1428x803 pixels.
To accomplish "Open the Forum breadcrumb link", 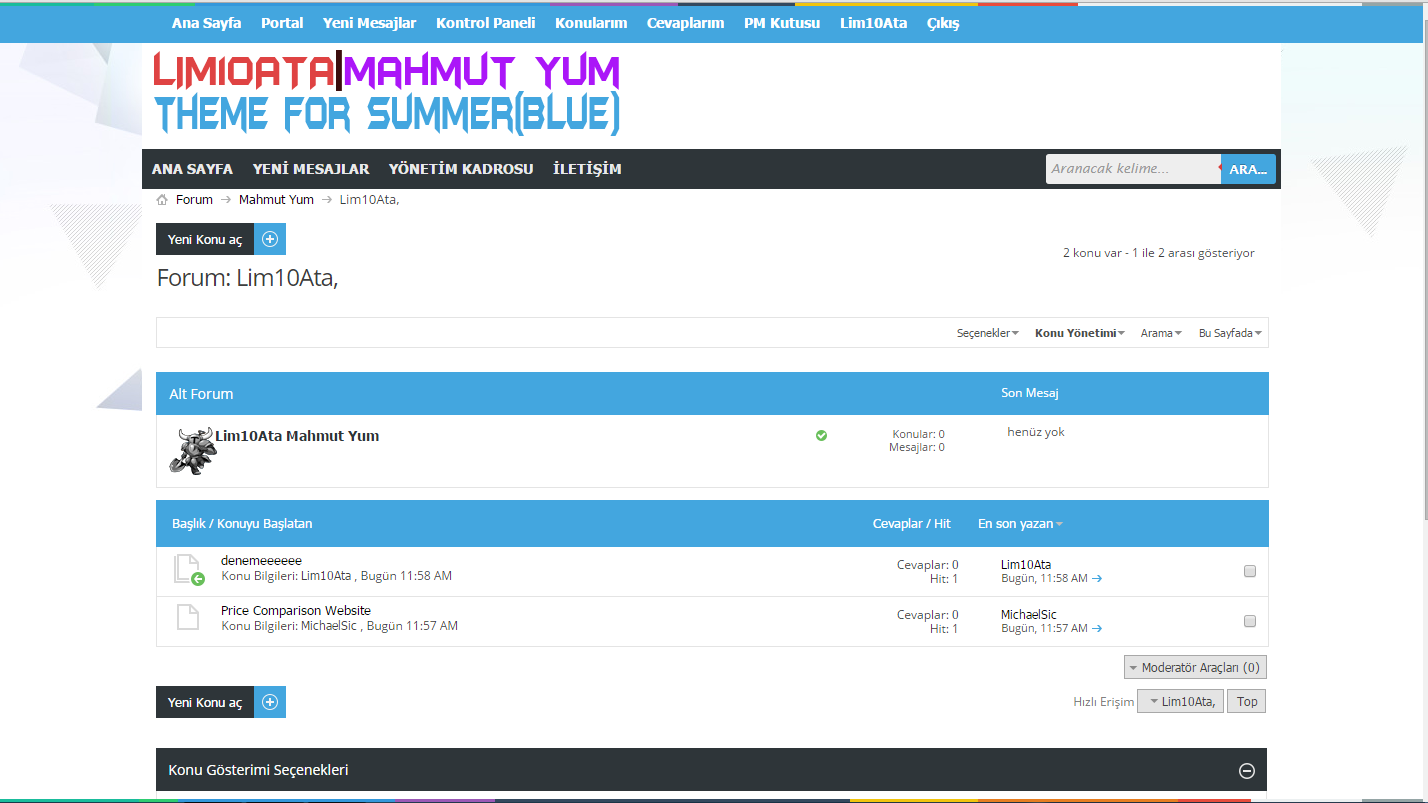I will tap(194, 200).
